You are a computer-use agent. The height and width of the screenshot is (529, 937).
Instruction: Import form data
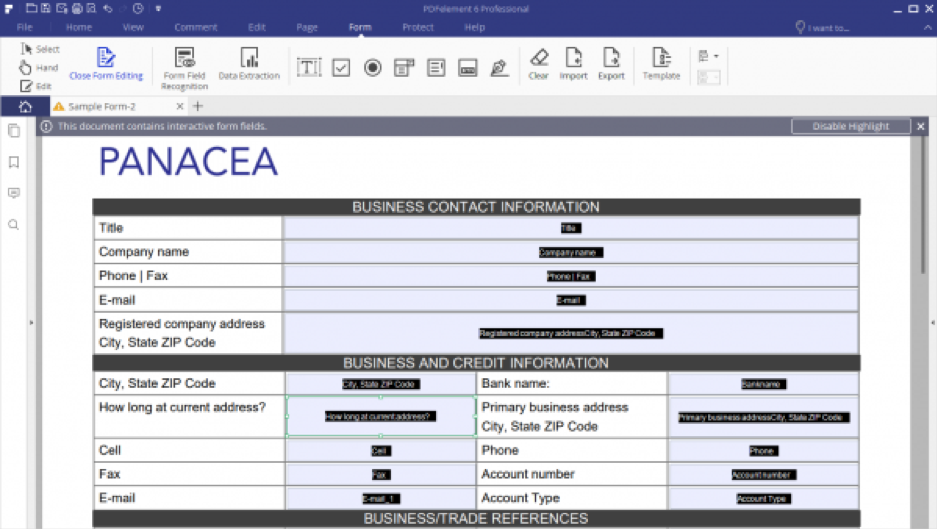[x=574, y=63]
